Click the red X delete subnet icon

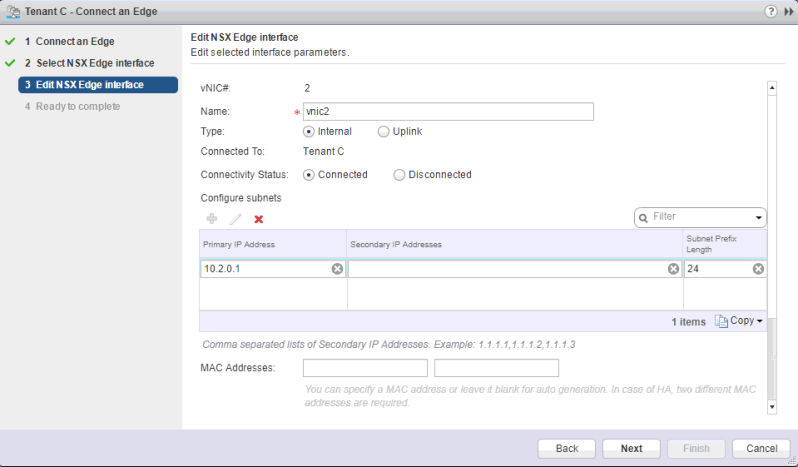(x=259, y=219)
